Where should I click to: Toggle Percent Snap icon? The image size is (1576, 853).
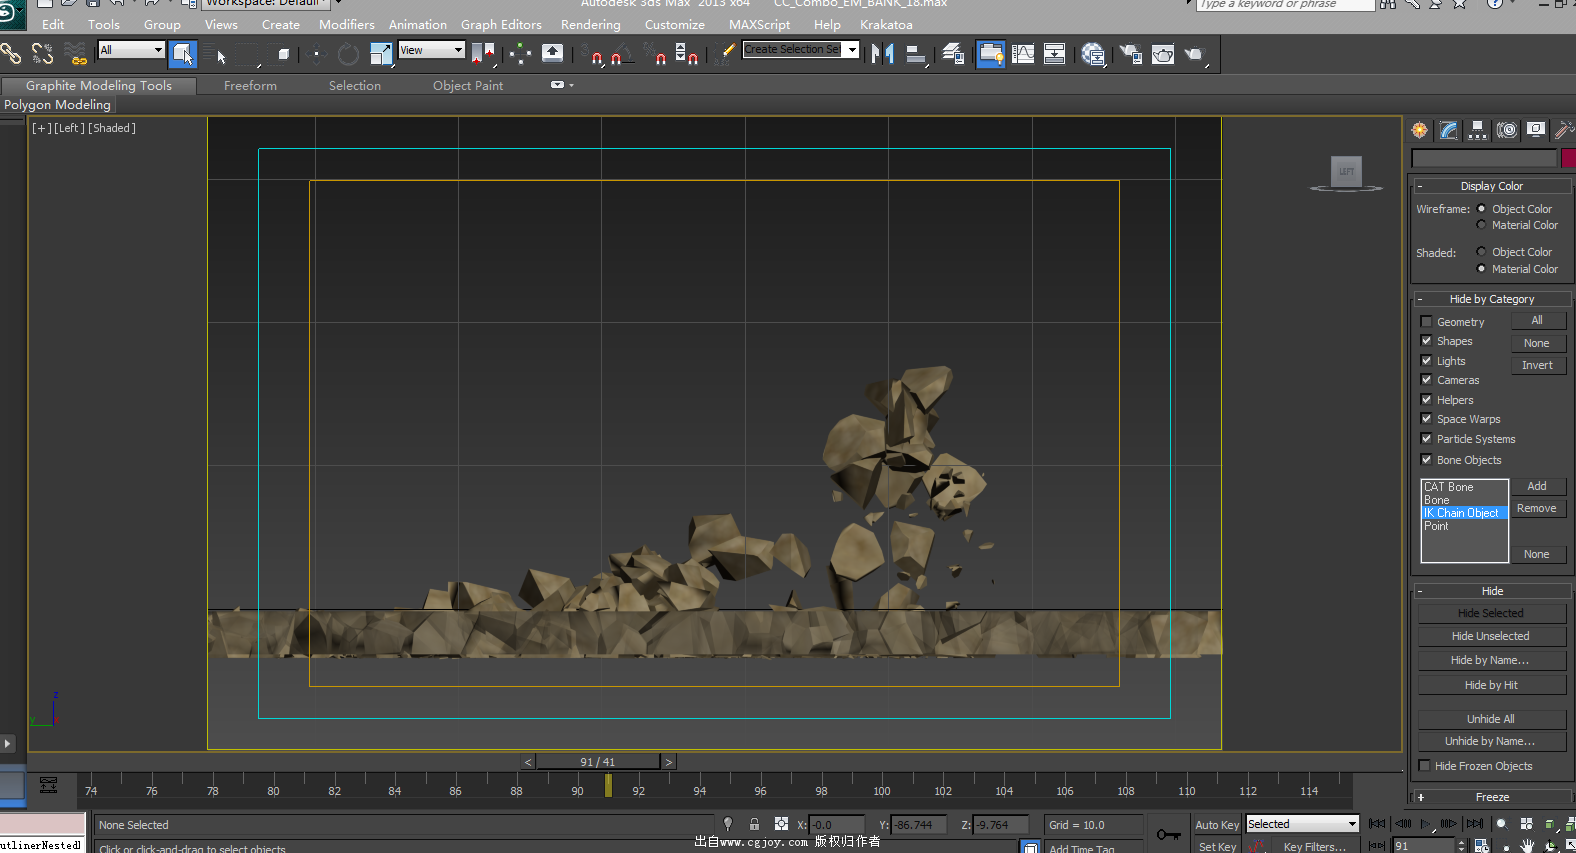click(655, 54)
